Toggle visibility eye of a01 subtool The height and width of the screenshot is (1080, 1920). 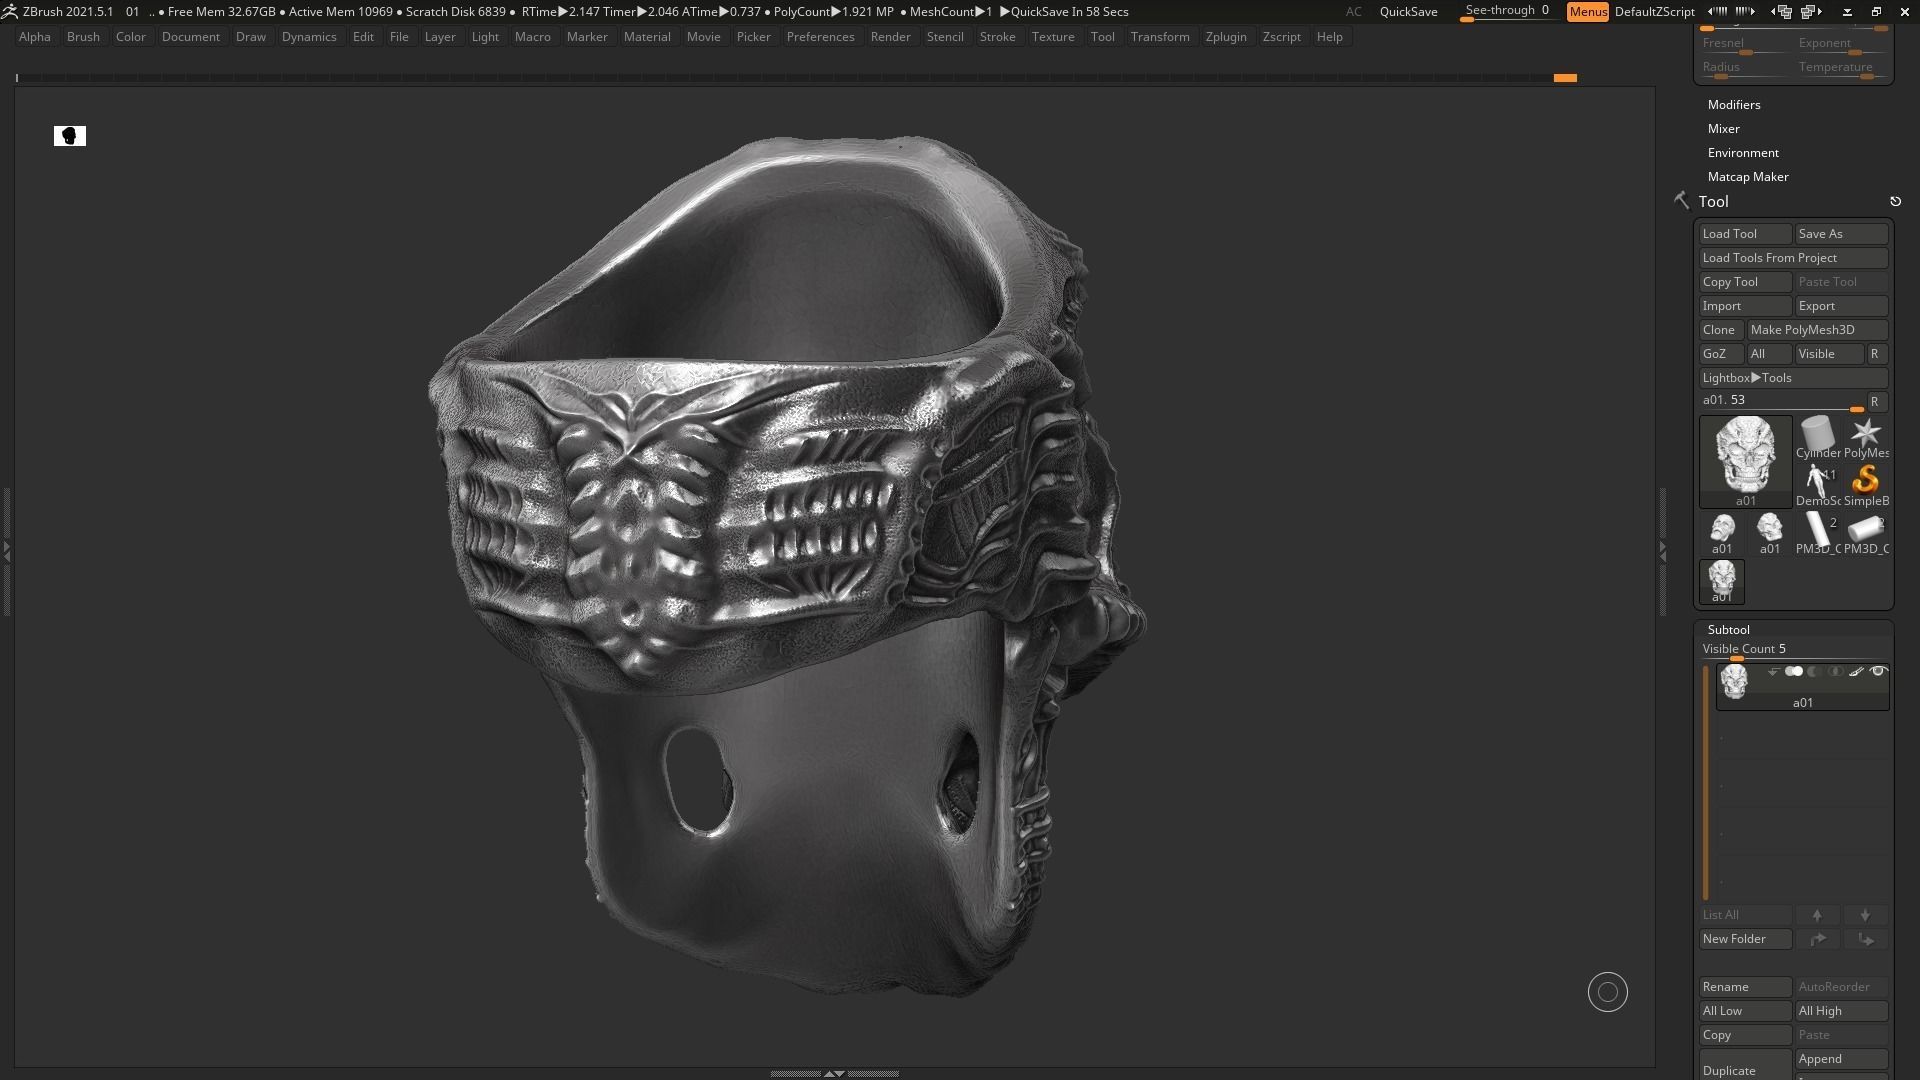pyautogui.click(x=1878, y=672)
